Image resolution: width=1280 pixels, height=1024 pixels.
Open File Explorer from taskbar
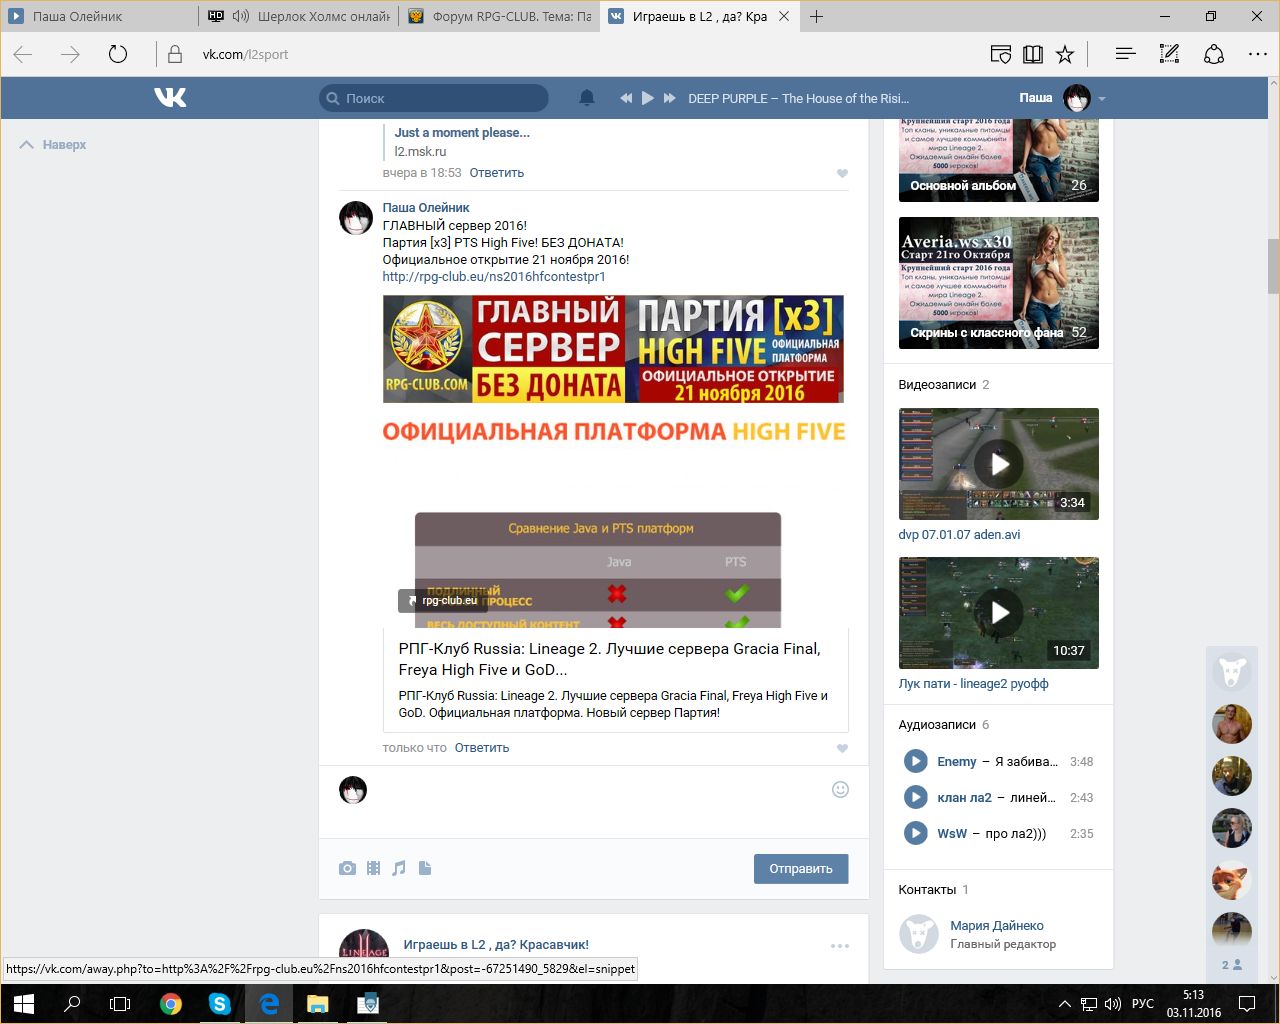(317, 1004)
